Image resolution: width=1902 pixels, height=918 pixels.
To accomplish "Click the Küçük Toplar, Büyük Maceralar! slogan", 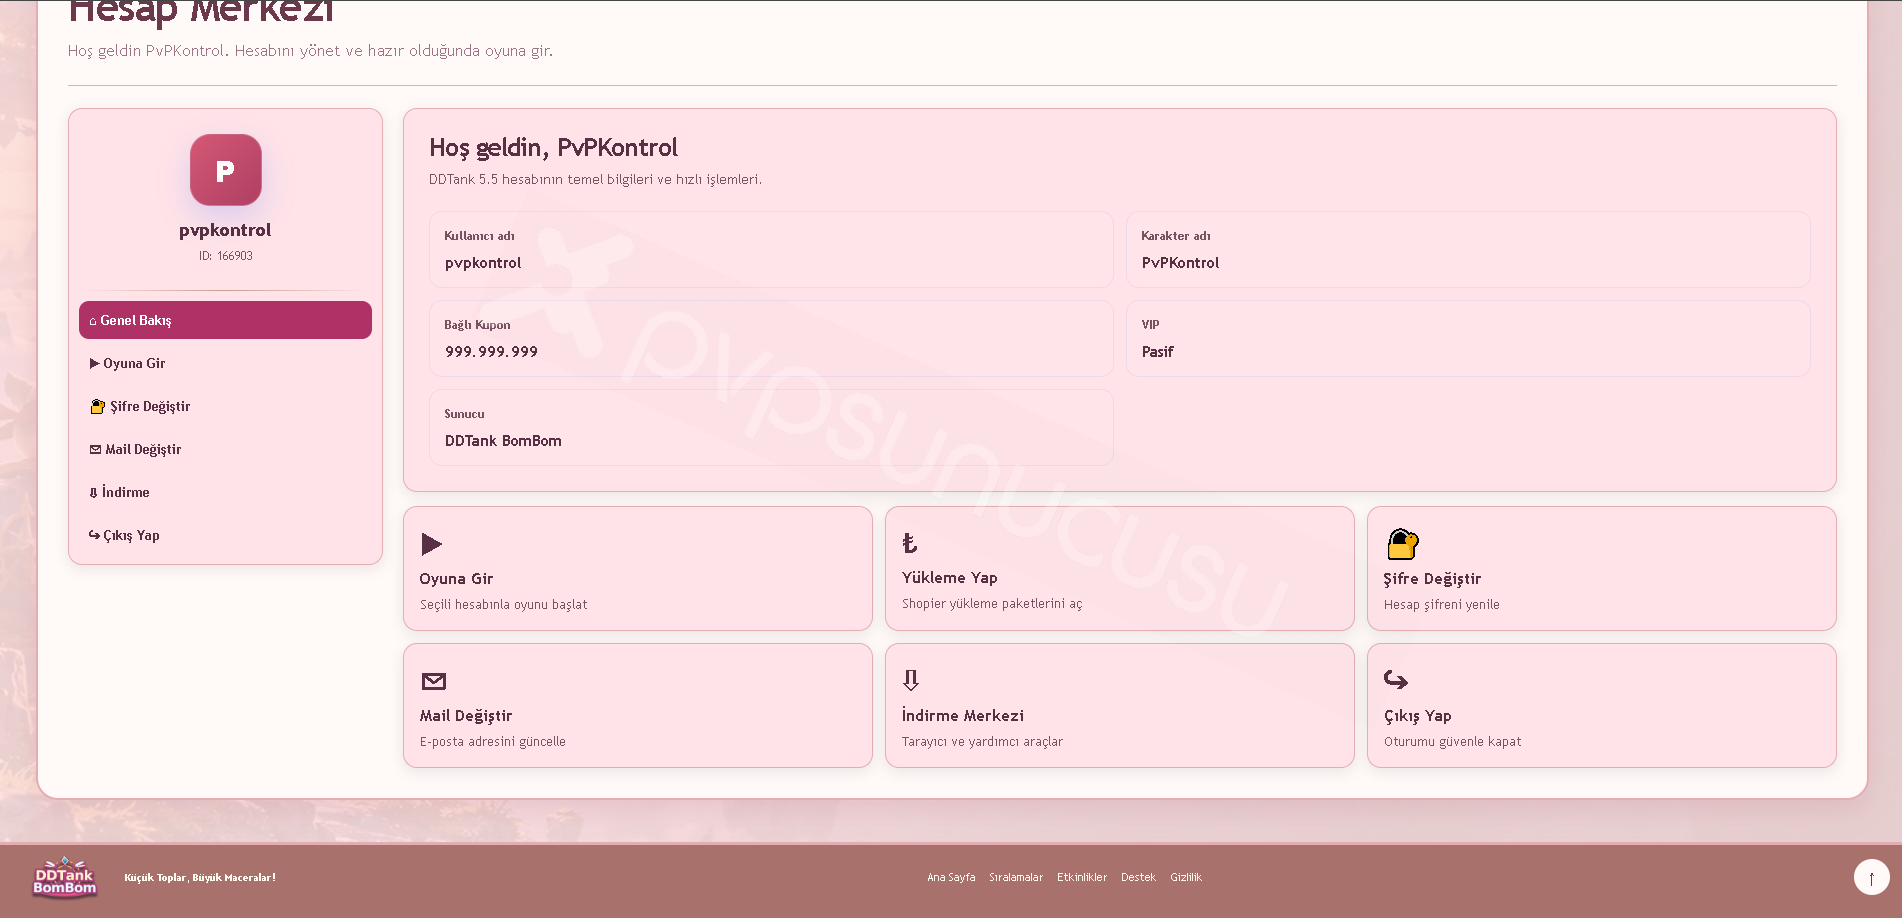I will pyautogui.click(x=200, y=878).
